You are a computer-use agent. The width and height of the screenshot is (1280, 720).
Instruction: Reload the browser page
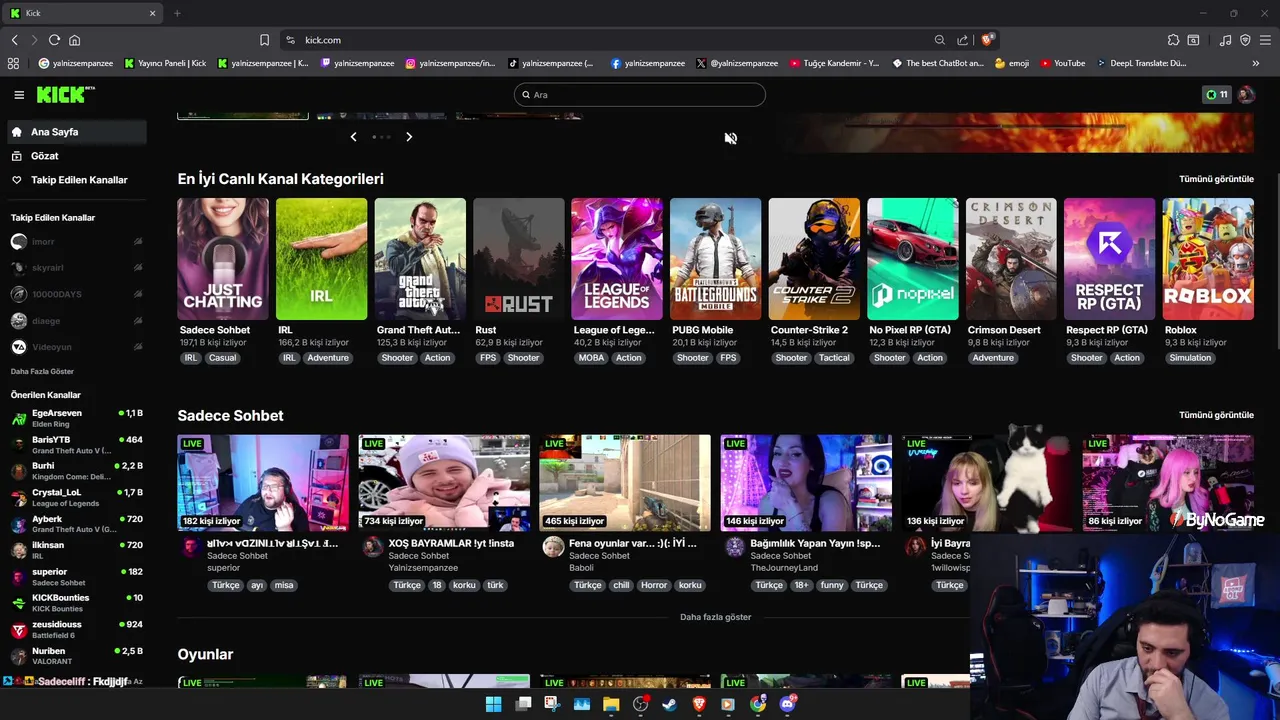click(x=54, y=40)
